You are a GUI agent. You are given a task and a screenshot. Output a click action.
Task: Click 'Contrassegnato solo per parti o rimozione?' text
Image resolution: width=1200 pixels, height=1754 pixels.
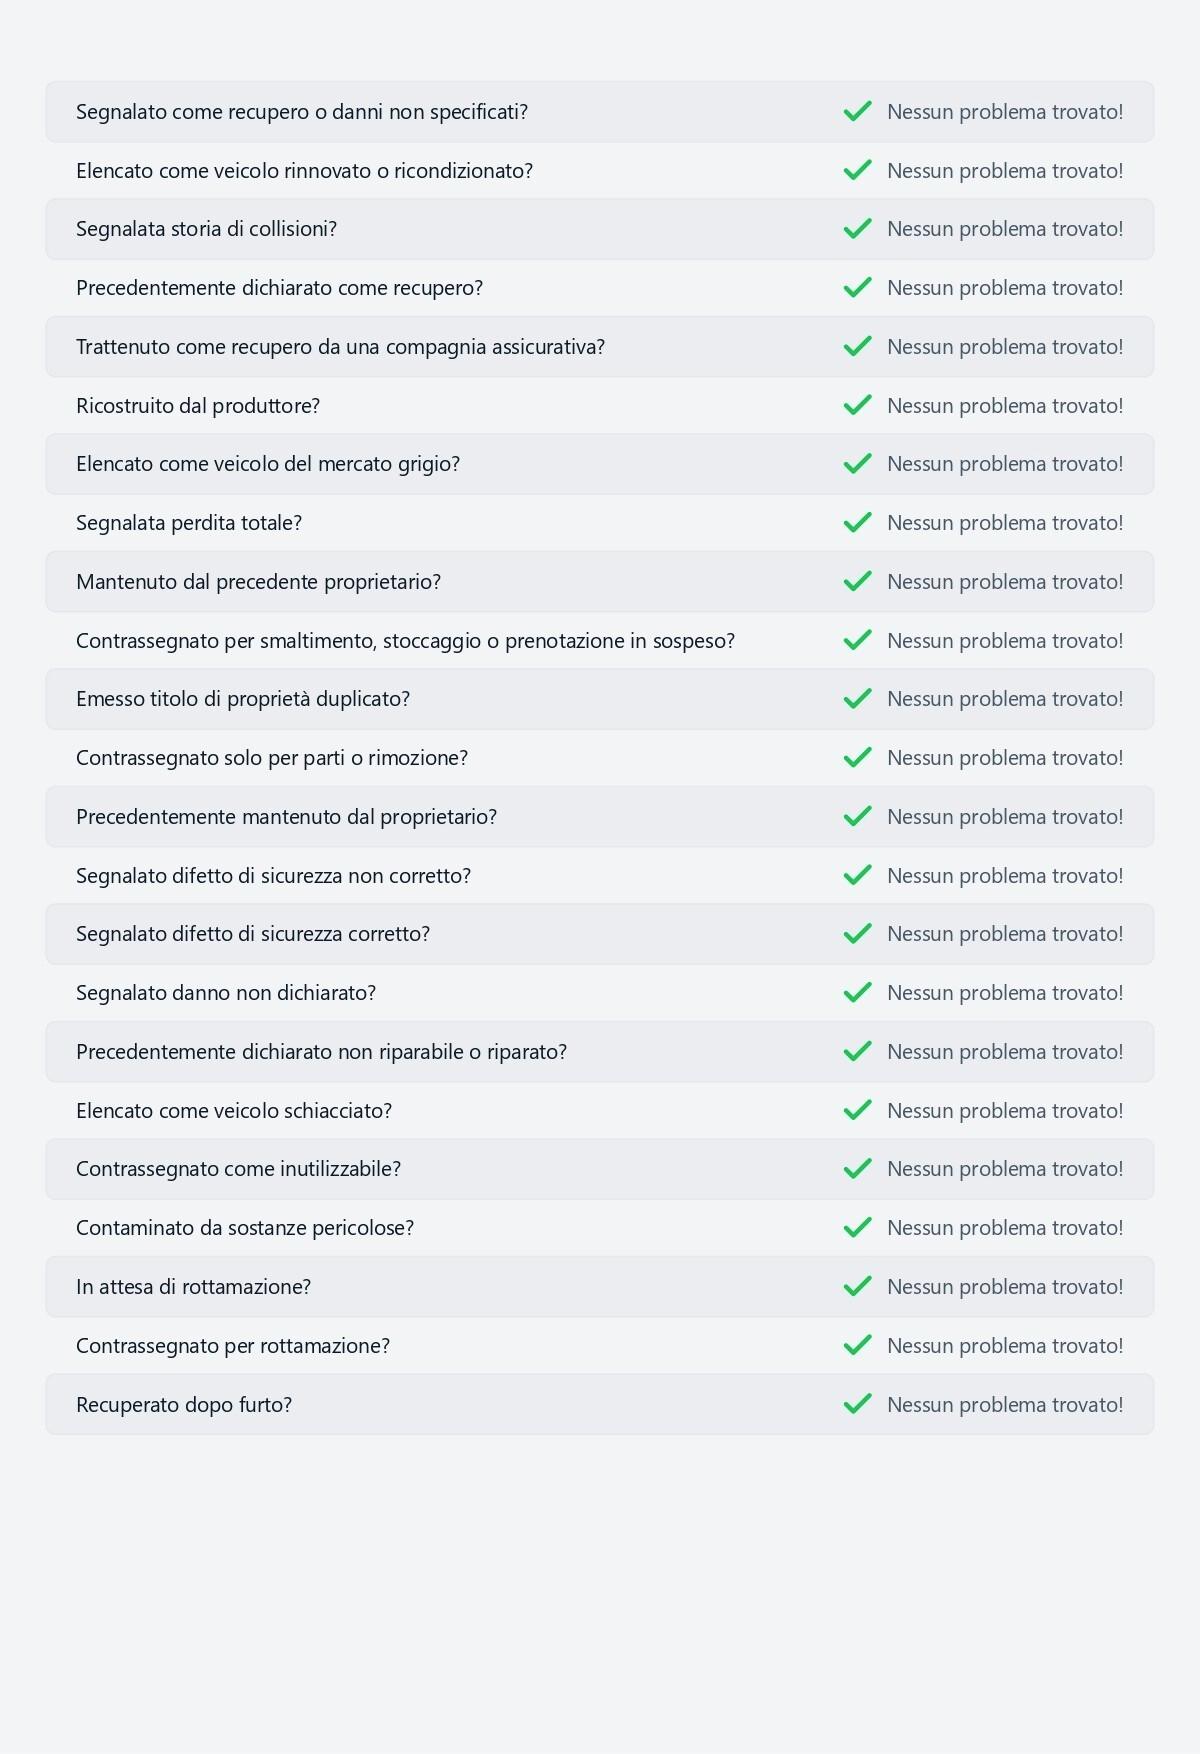click(271, 758)
